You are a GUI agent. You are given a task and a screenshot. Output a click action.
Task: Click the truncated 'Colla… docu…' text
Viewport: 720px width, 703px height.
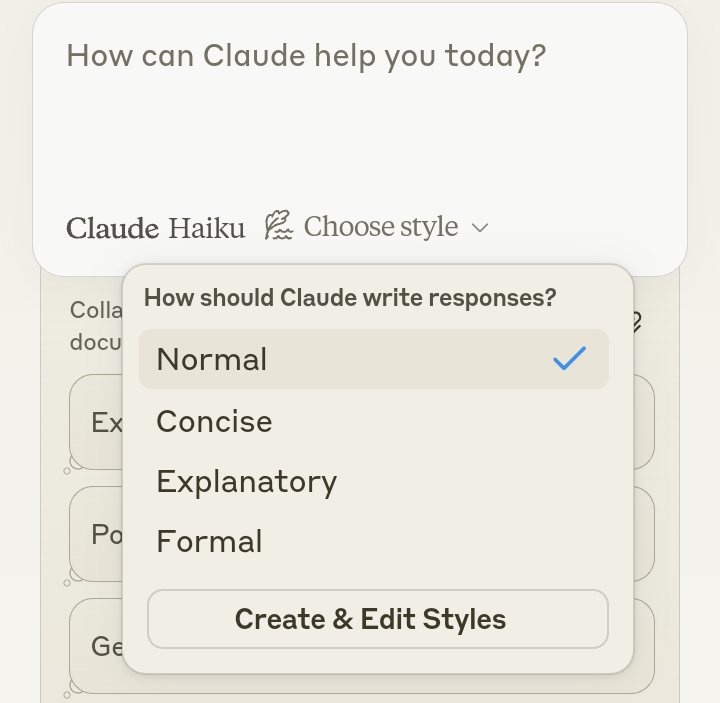[95, 326]
